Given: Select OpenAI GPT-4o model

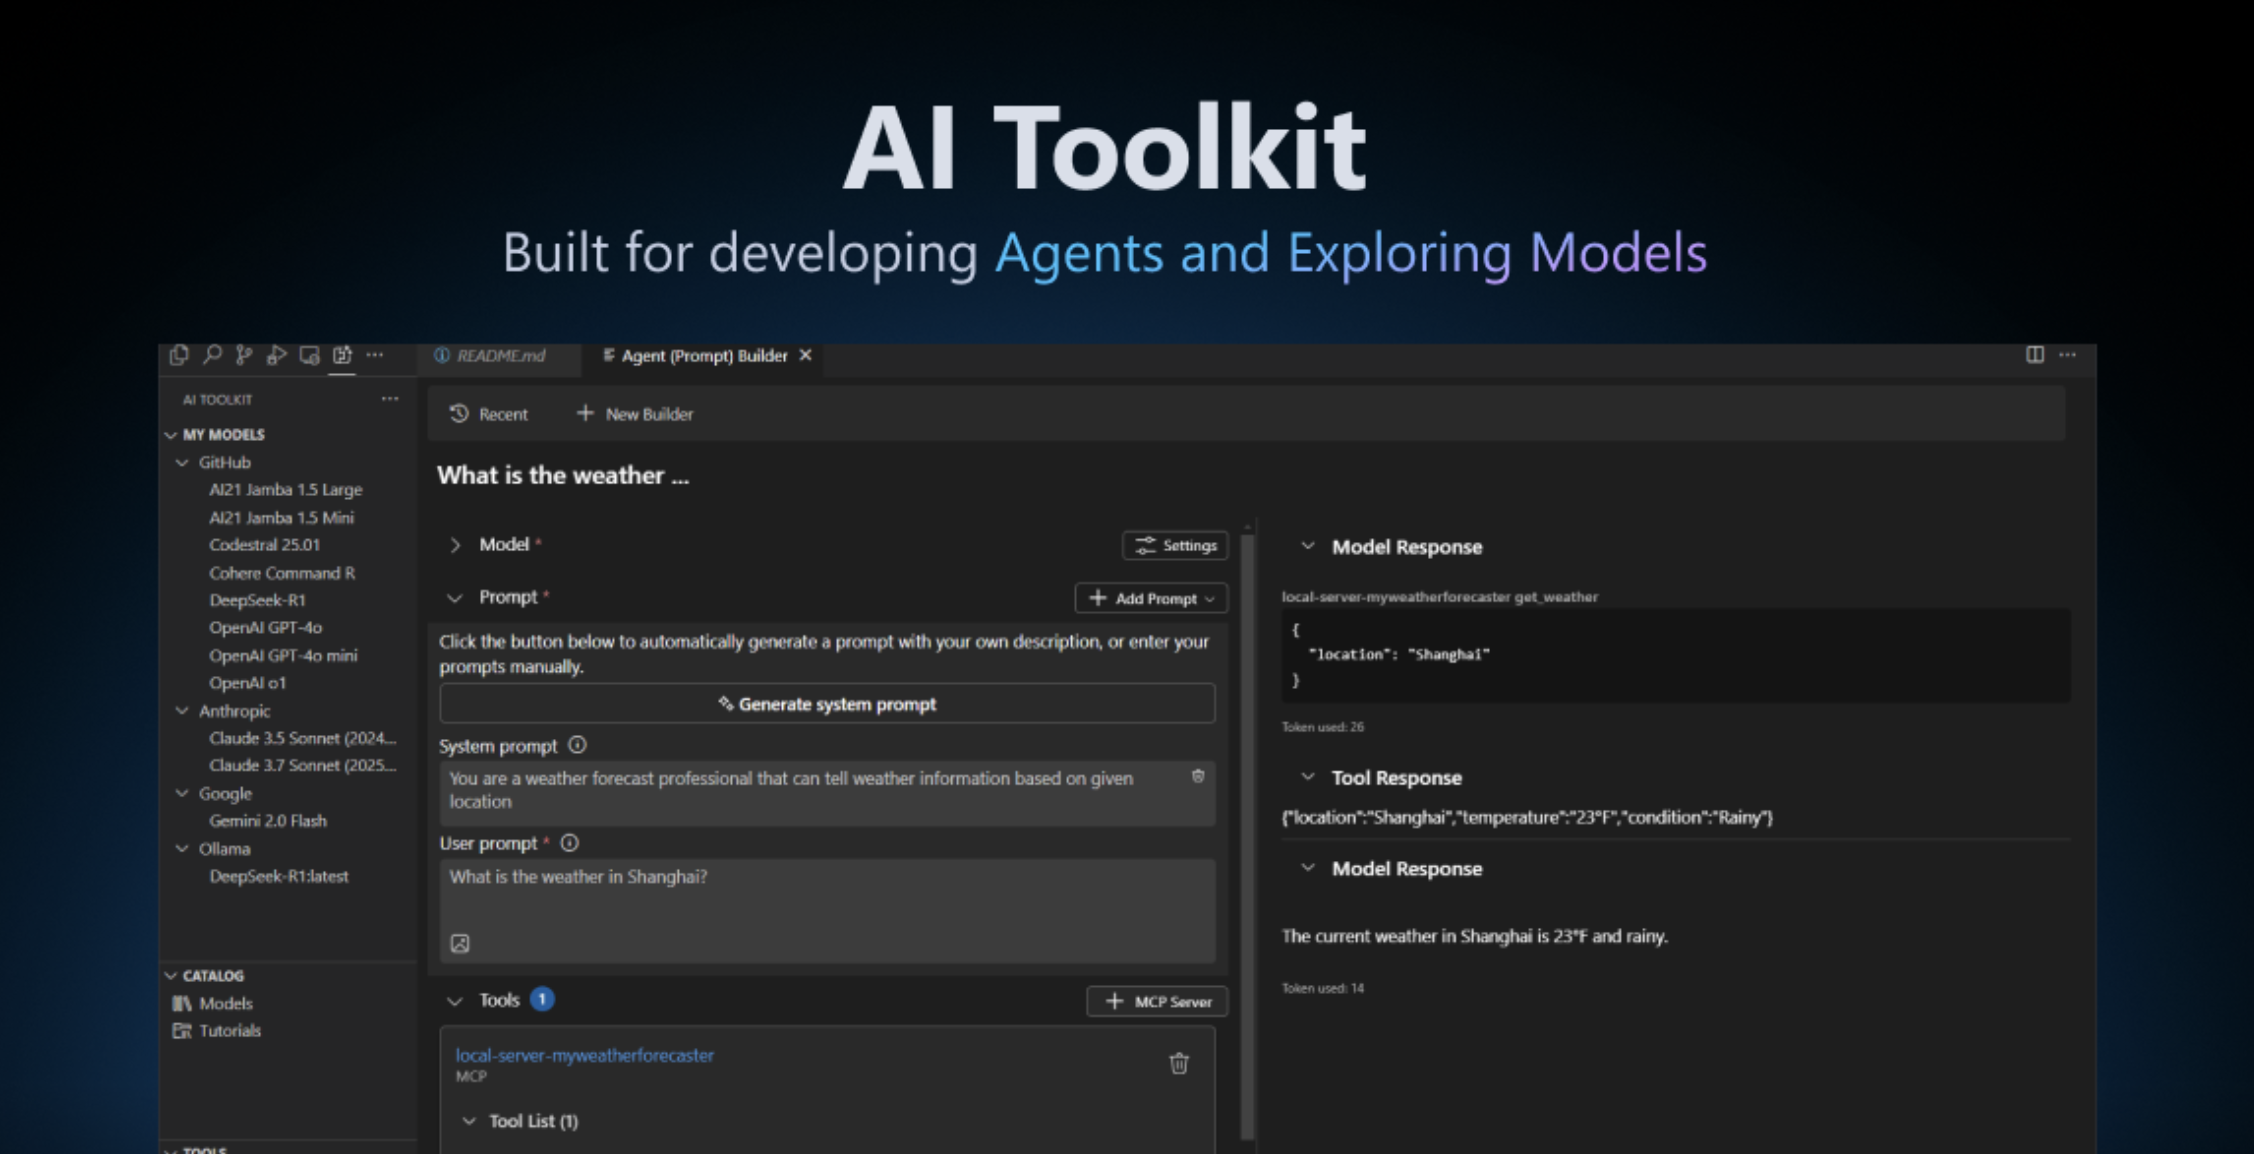Looking at the screenshot, I should (x=266, y=628).
